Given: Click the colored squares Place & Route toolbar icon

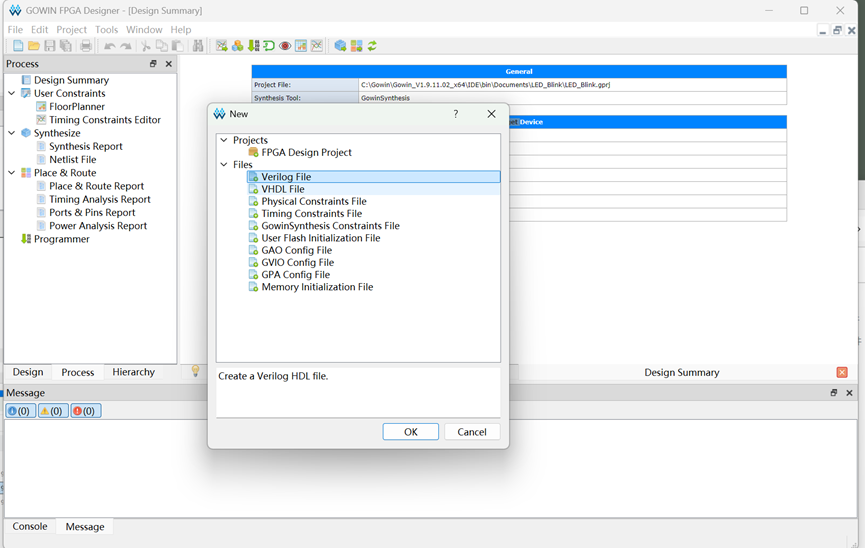Looking at the screenshot, I should click(x=356, y=46).
